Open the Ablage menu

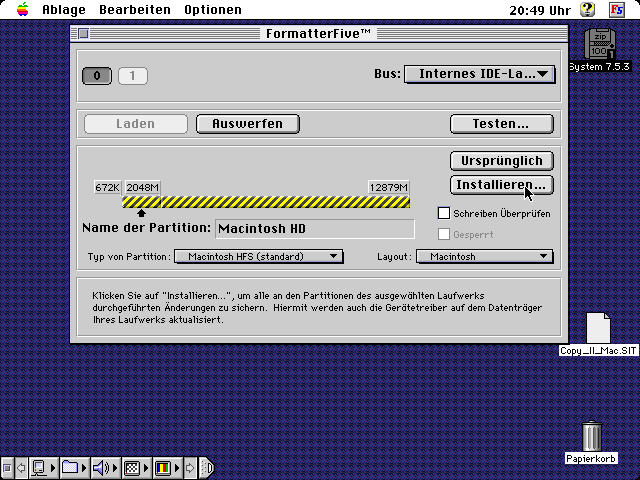coord(64,10)
